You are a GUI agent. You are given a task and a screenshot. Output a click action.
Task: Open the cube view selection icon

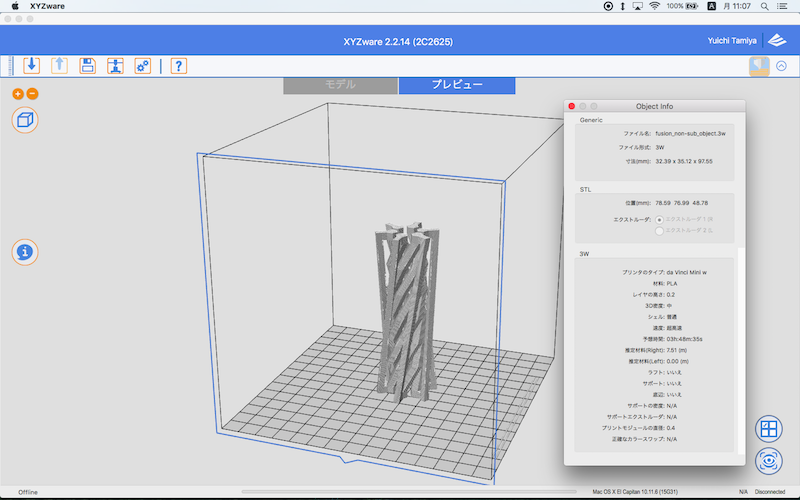click(25, 120)
